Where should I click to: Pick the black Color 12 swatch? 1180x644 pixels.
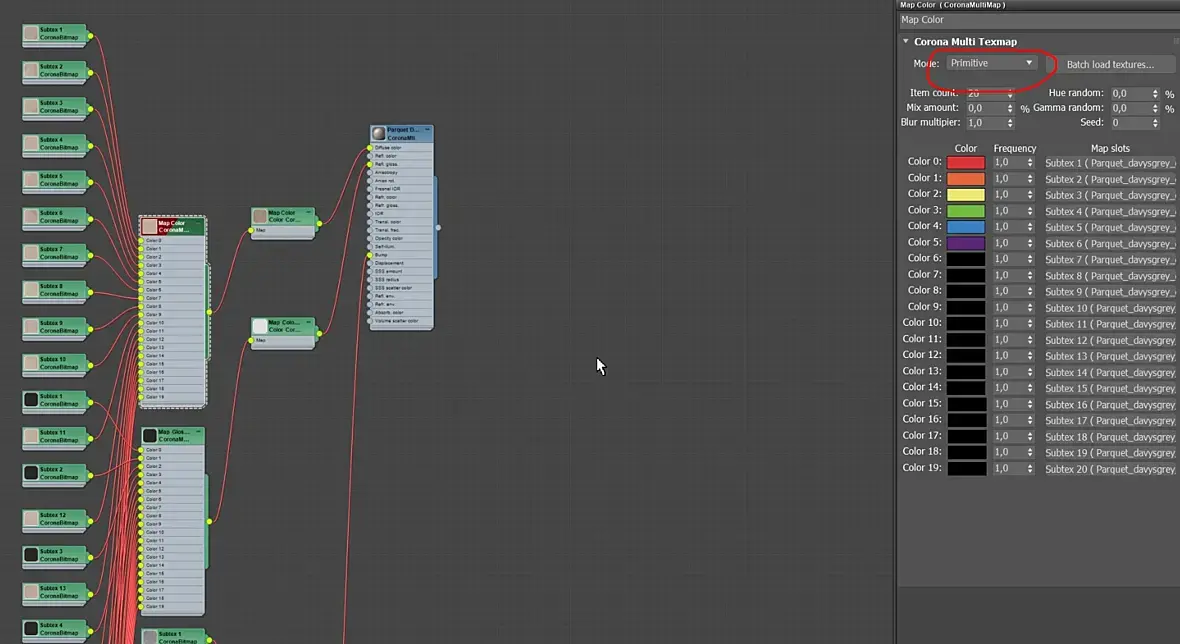coord(966,356)
